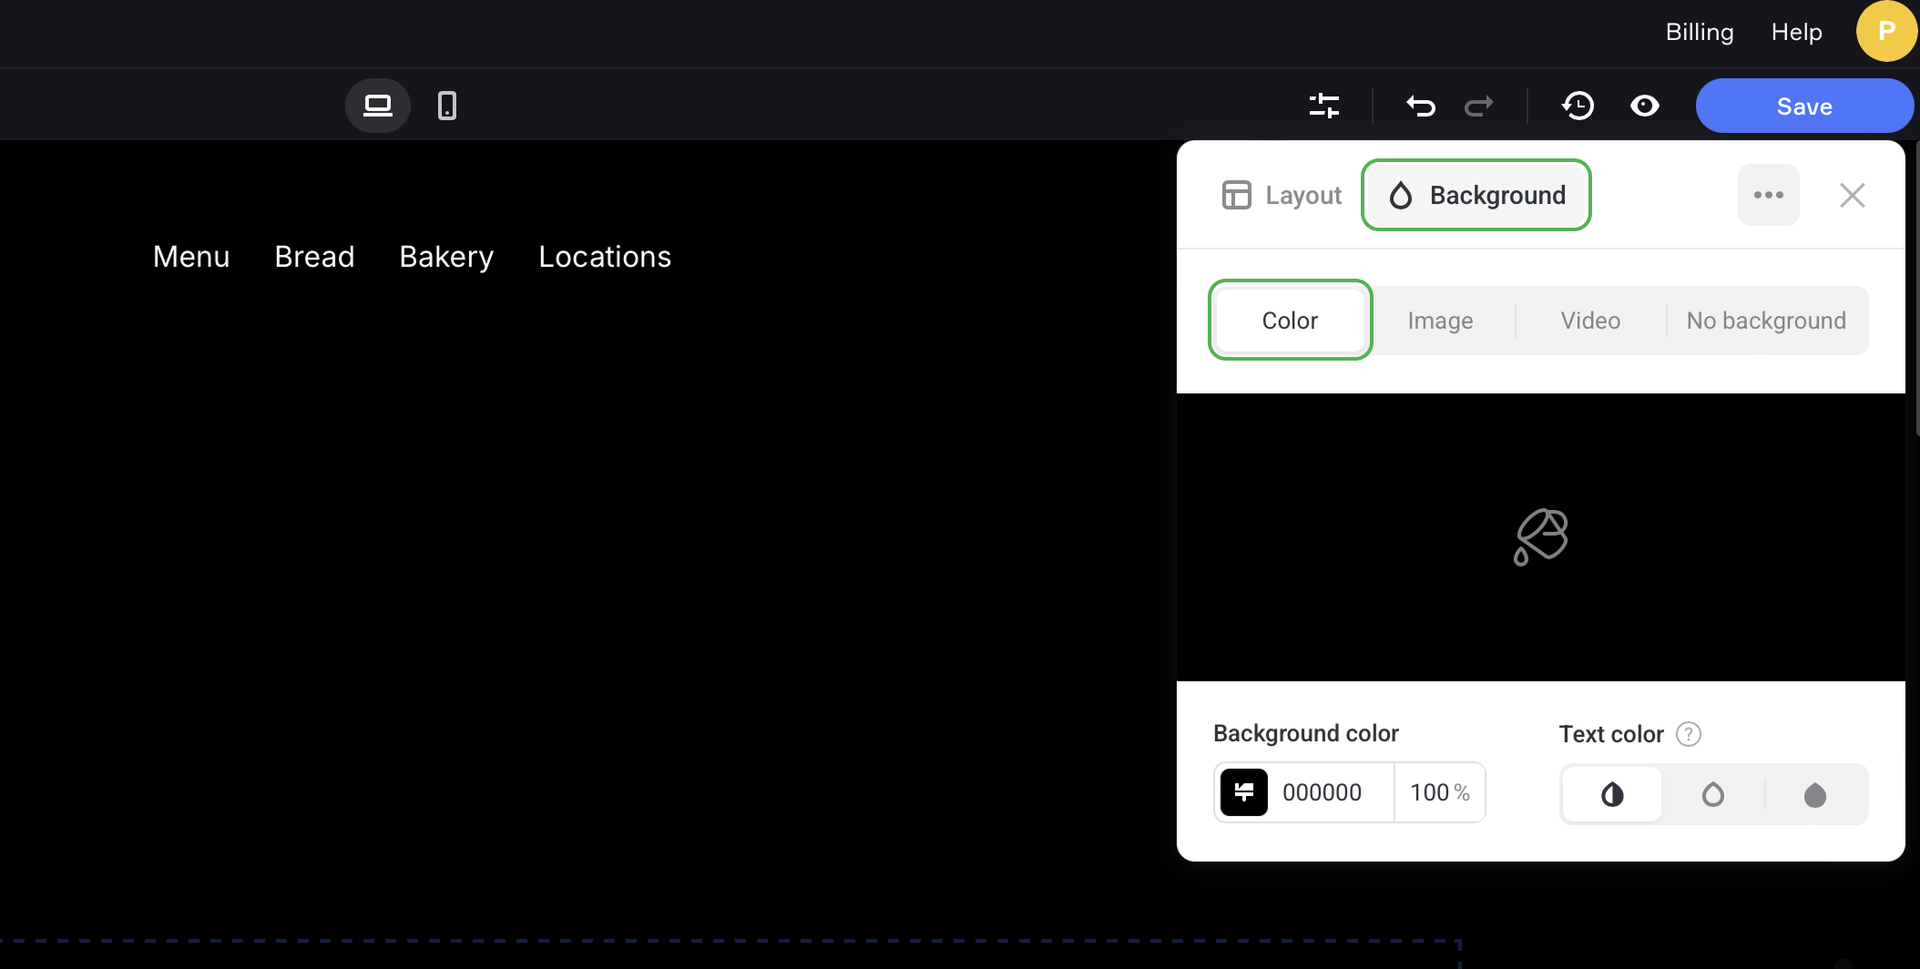This screenshot has width=1920, height=969.
Task: Select the Image background type
Action: [1440, 321]
